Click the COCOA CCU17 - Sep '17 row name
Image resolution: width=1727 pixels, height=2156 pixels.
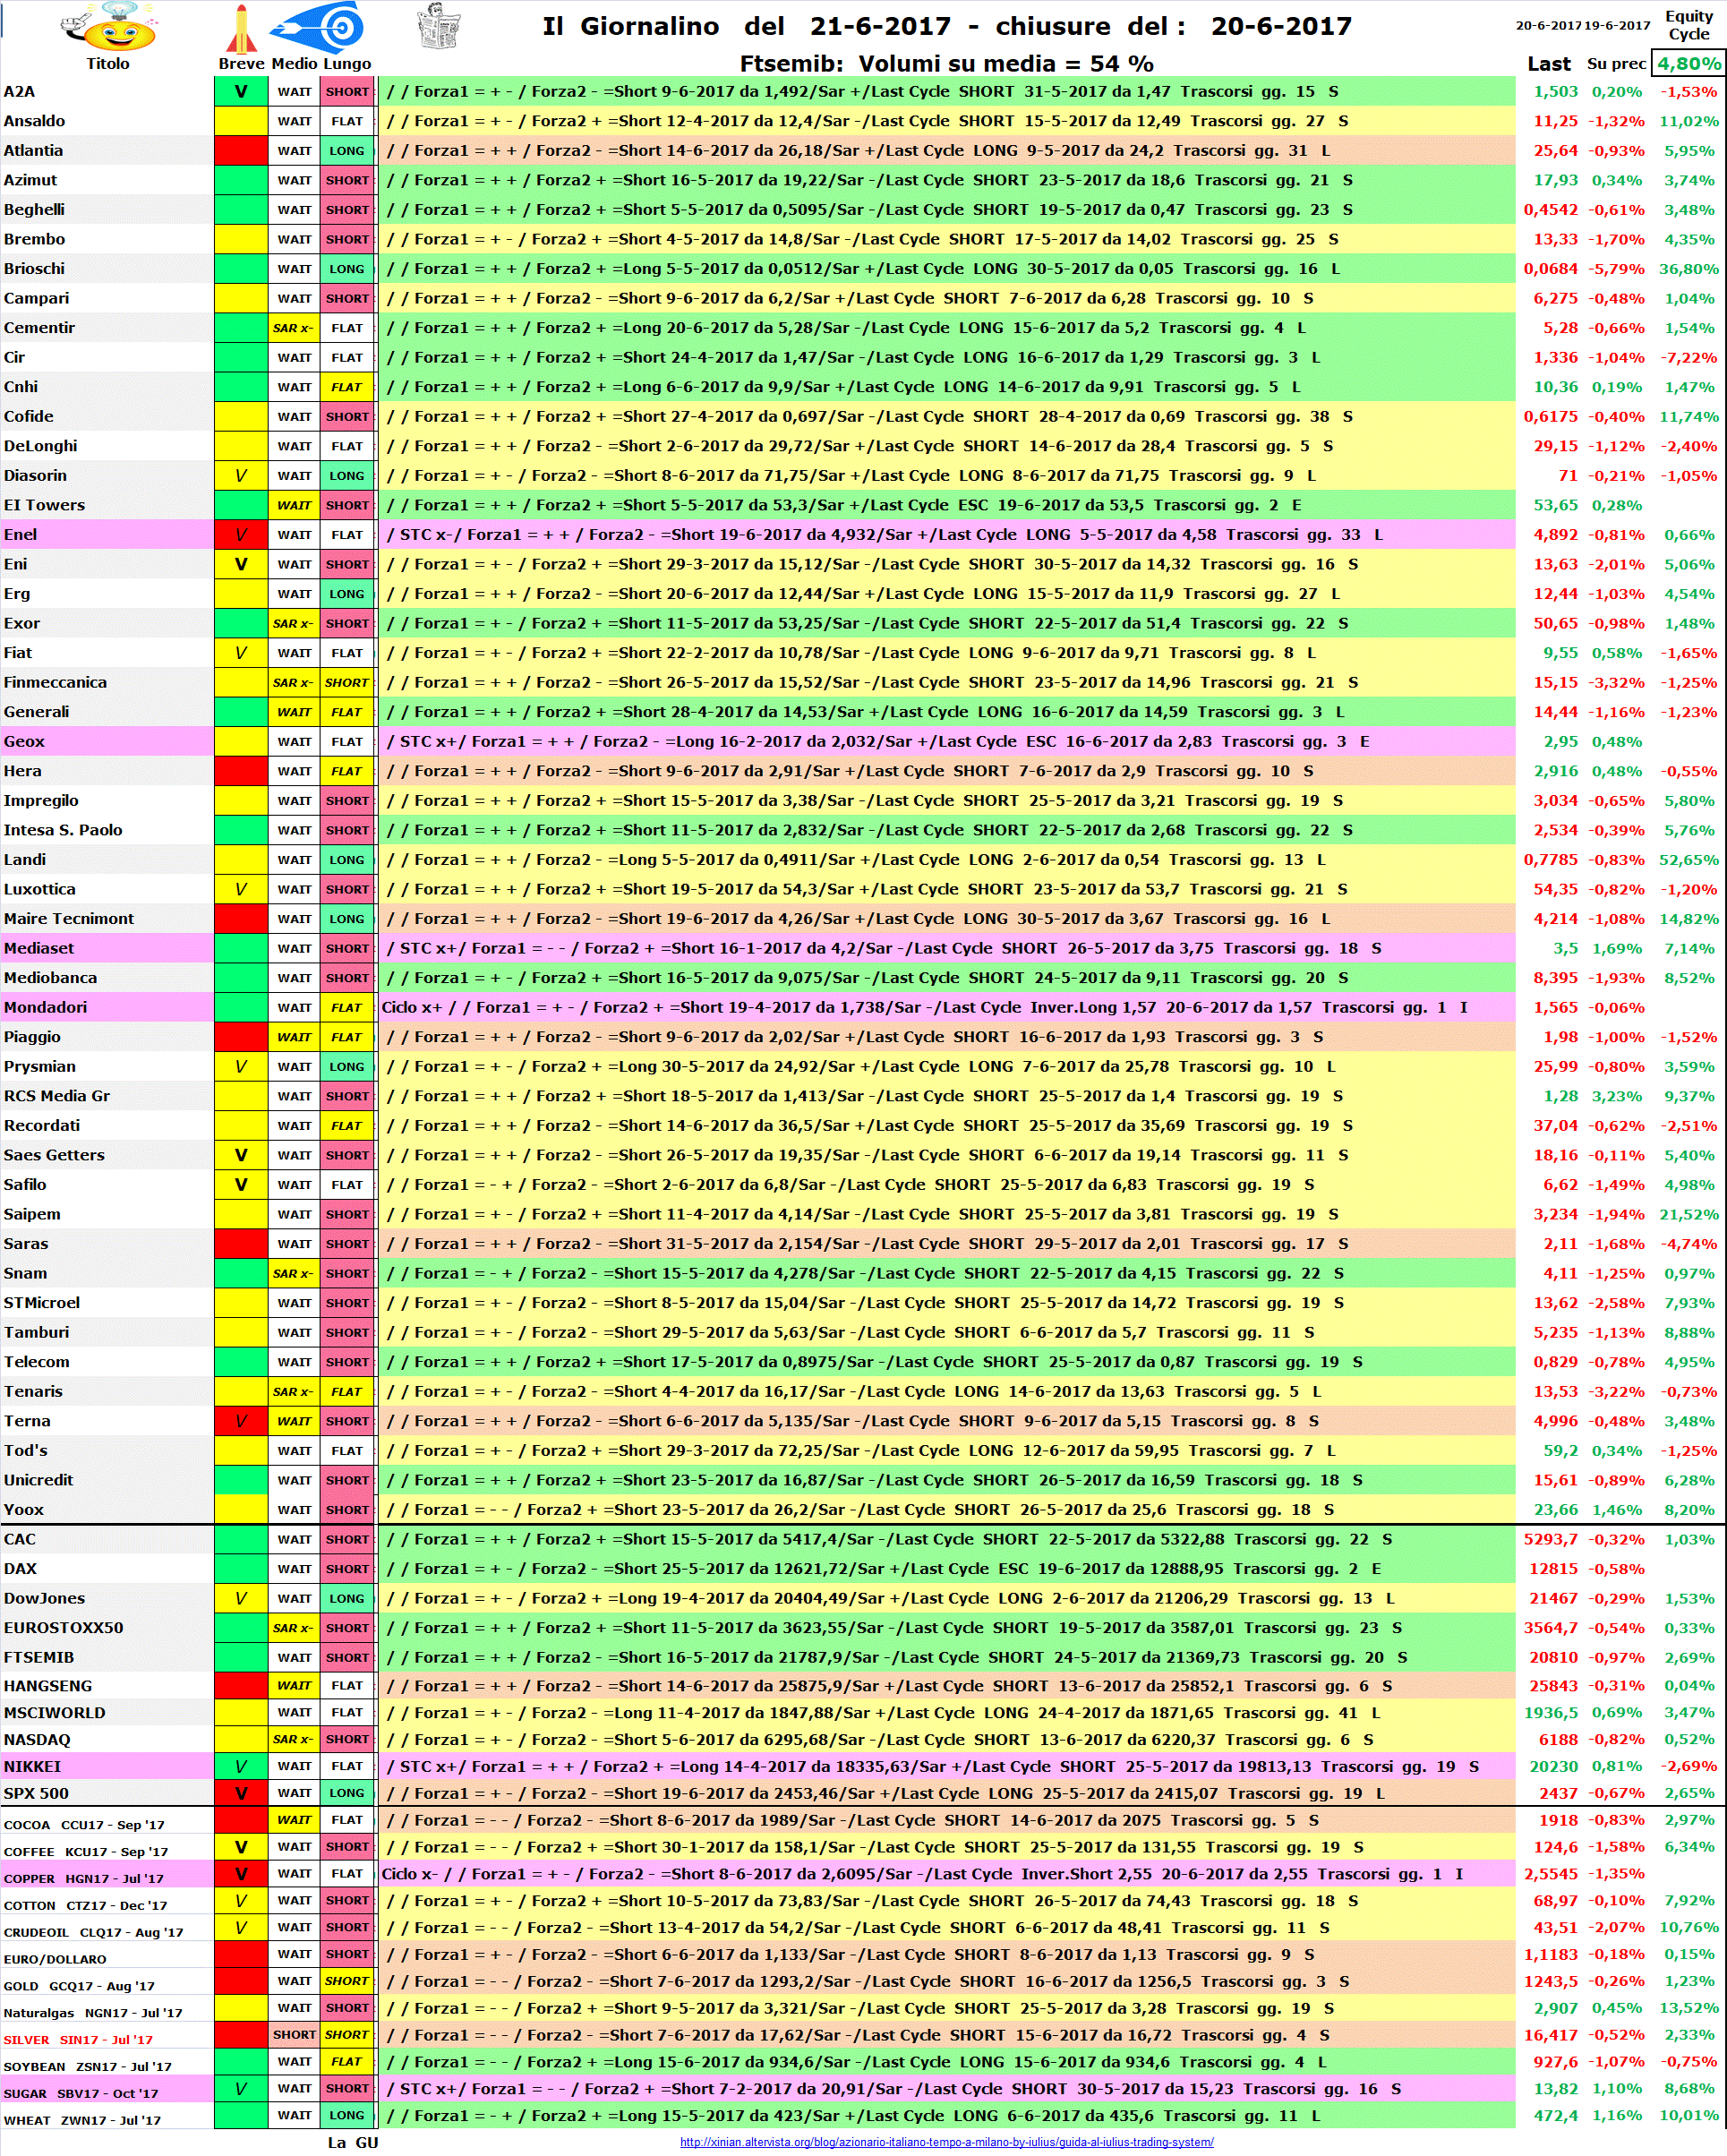tap(84, 1825)
